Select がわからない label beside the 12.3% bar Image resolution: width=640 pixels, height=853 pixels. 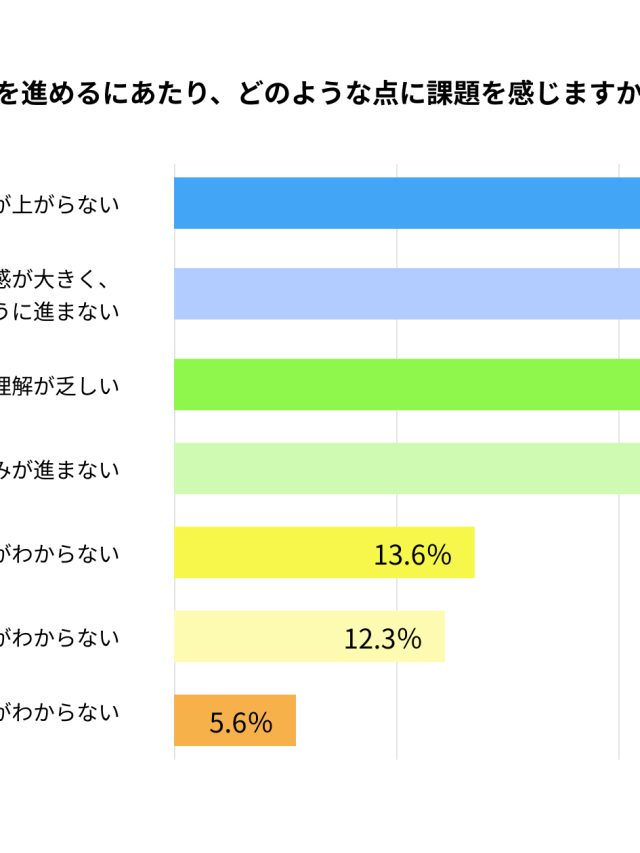pos(59,636)
